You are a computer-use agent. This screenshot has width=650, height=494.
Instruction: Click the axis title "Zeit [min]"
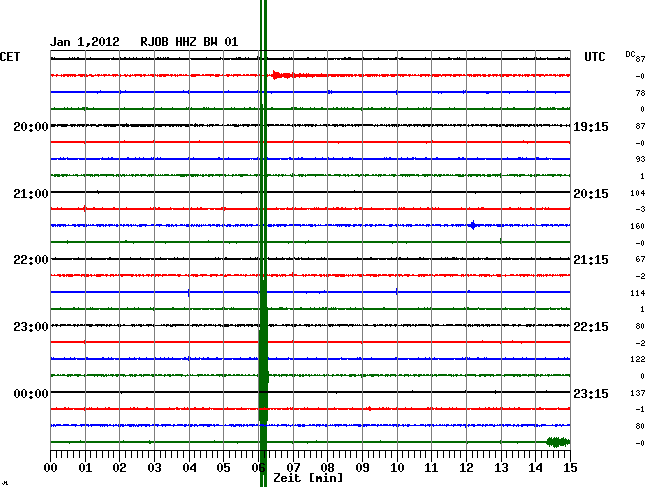click(308, 478)
